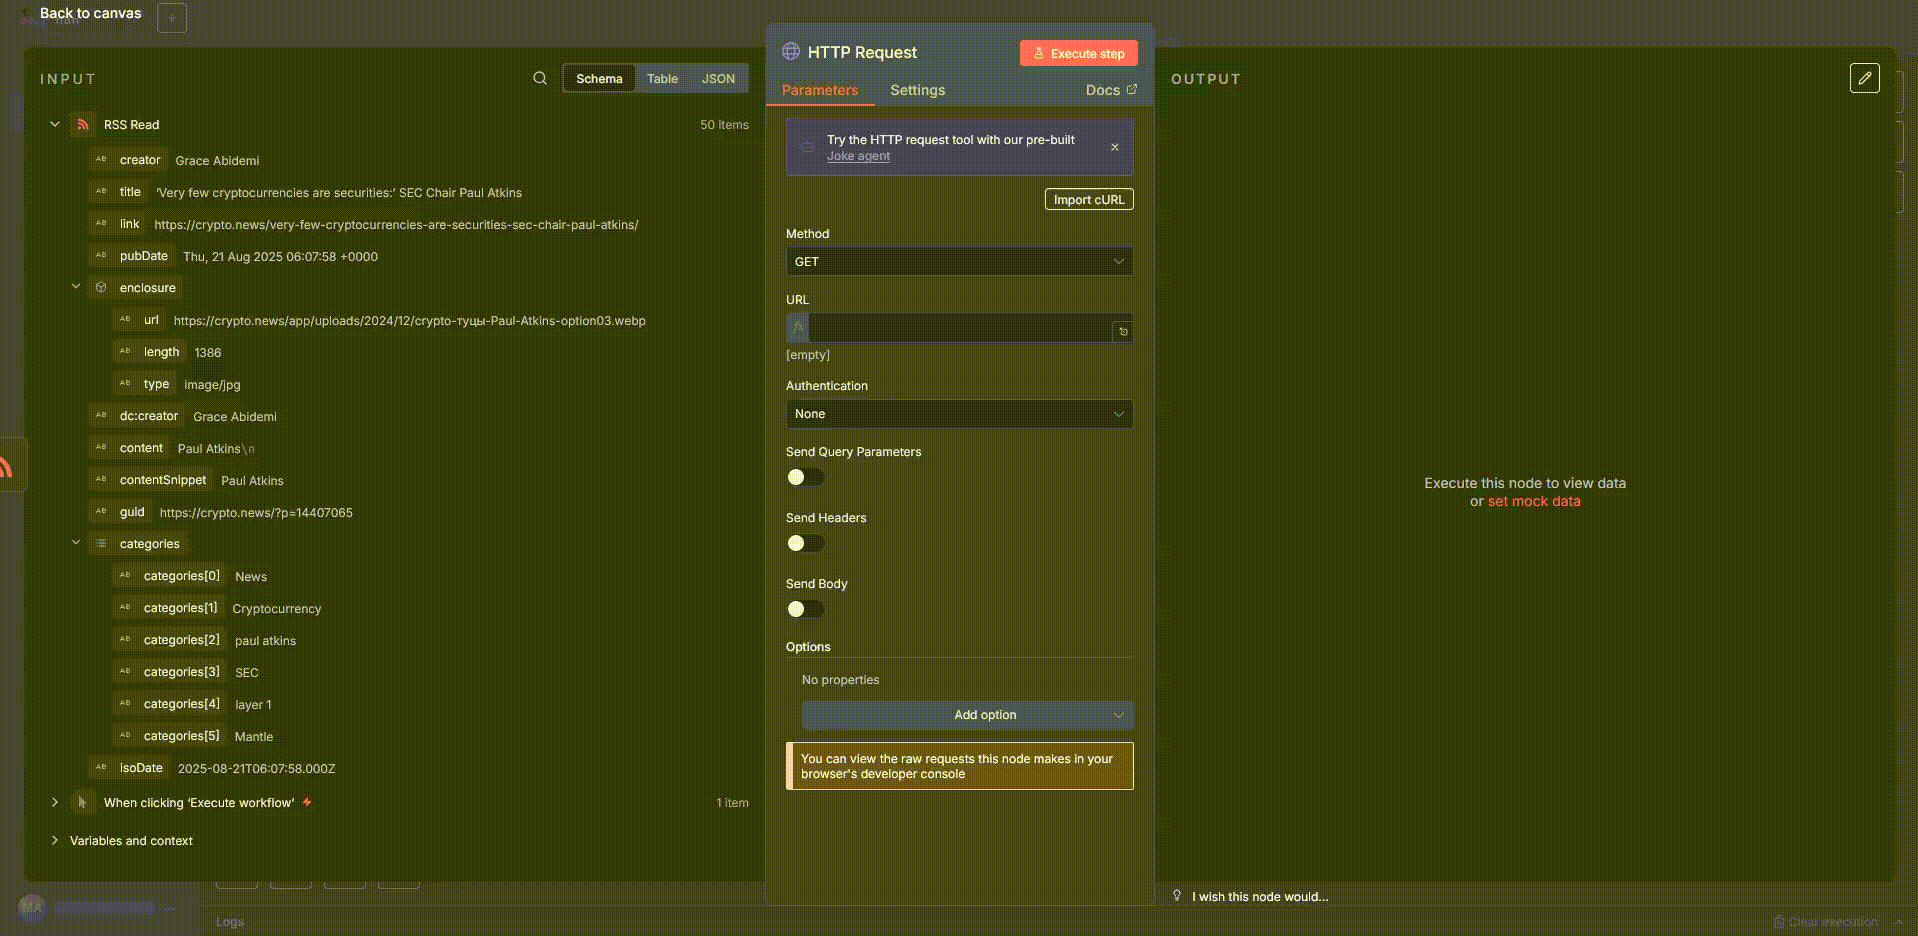Click the HTTP Request globe icon
This screenshot has width=1918, height=936.
point(791,52)
